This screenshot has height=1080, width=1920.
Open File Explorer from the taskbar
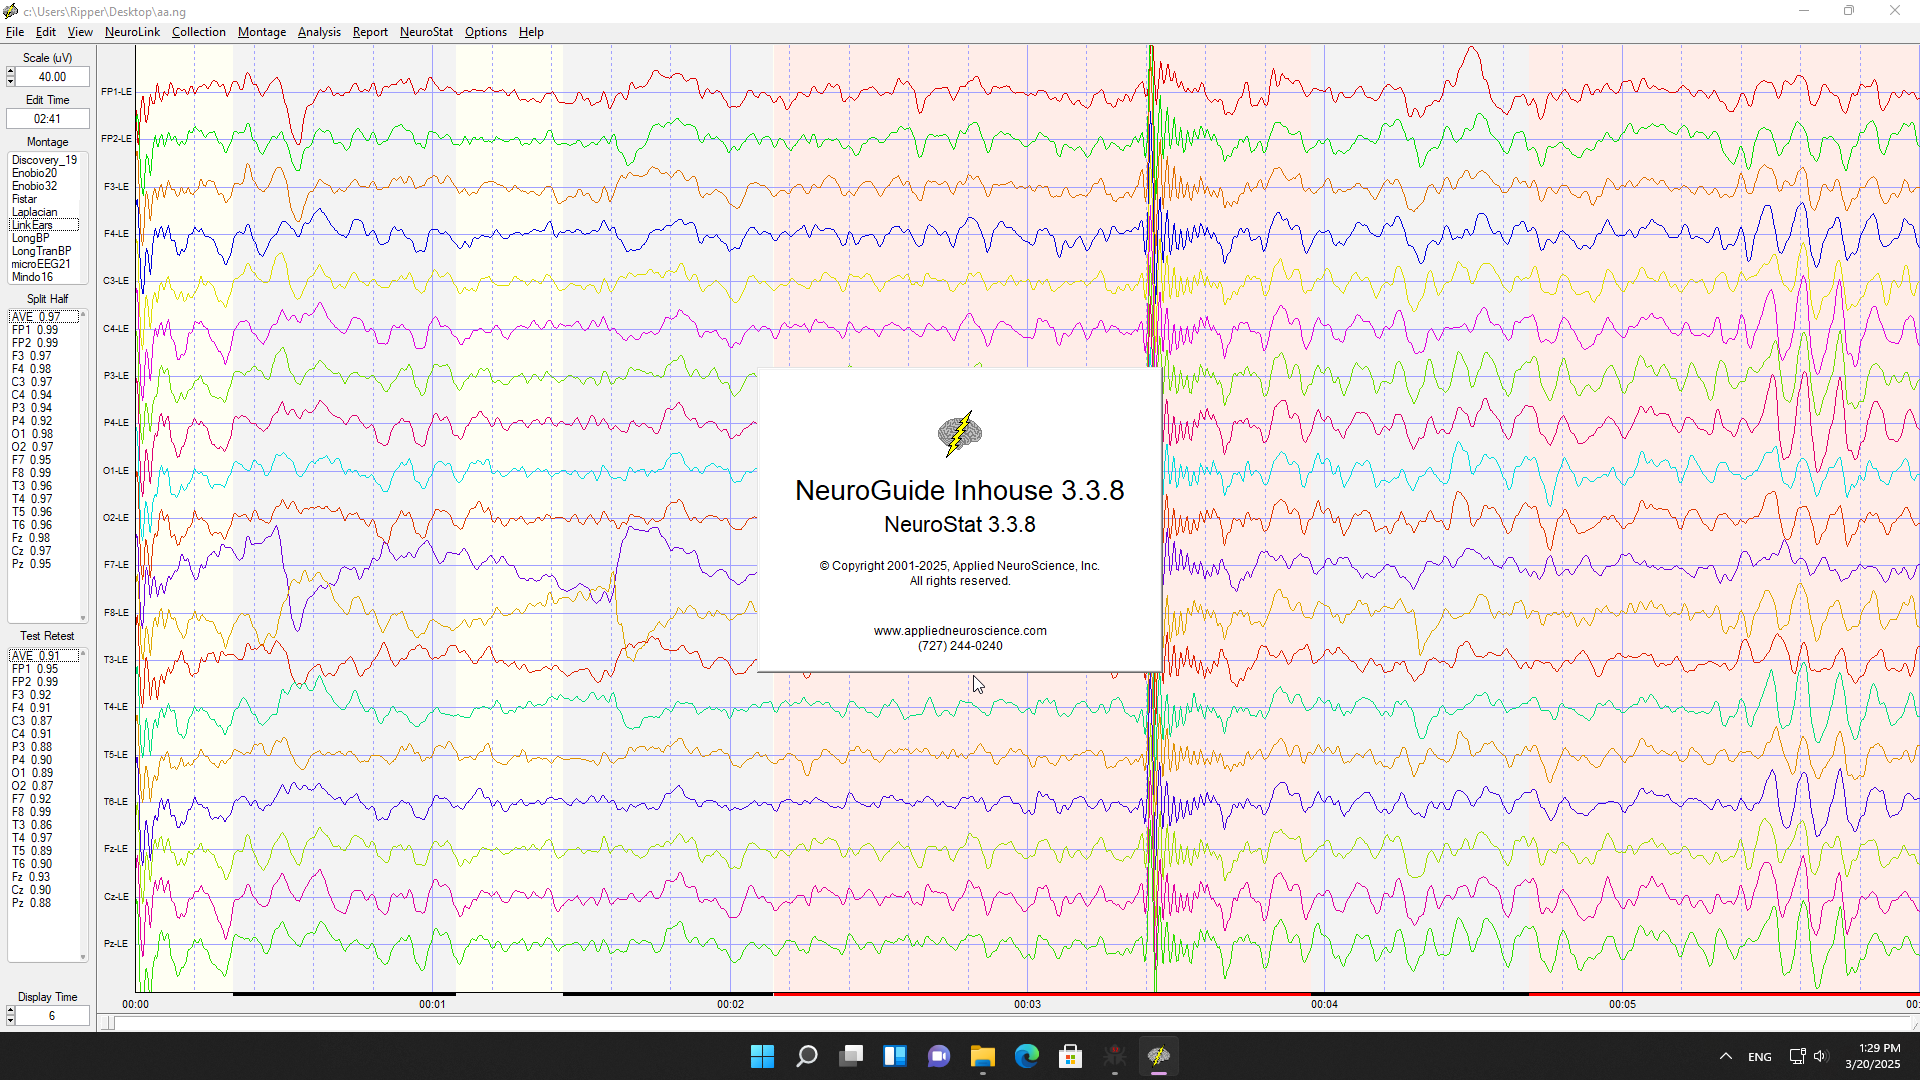click(983, 1056)
